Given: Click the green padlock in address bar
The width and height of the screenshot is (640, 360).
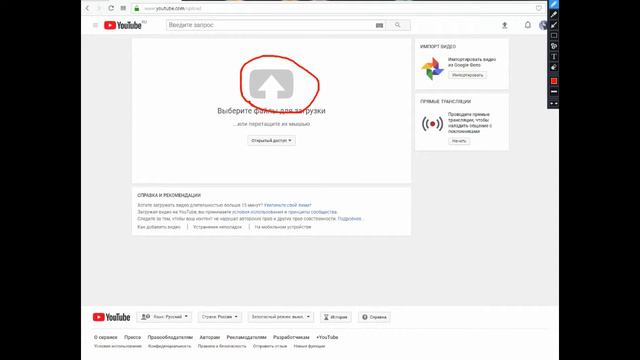Looking at the screenshot, I should click(x=137, y=8).
